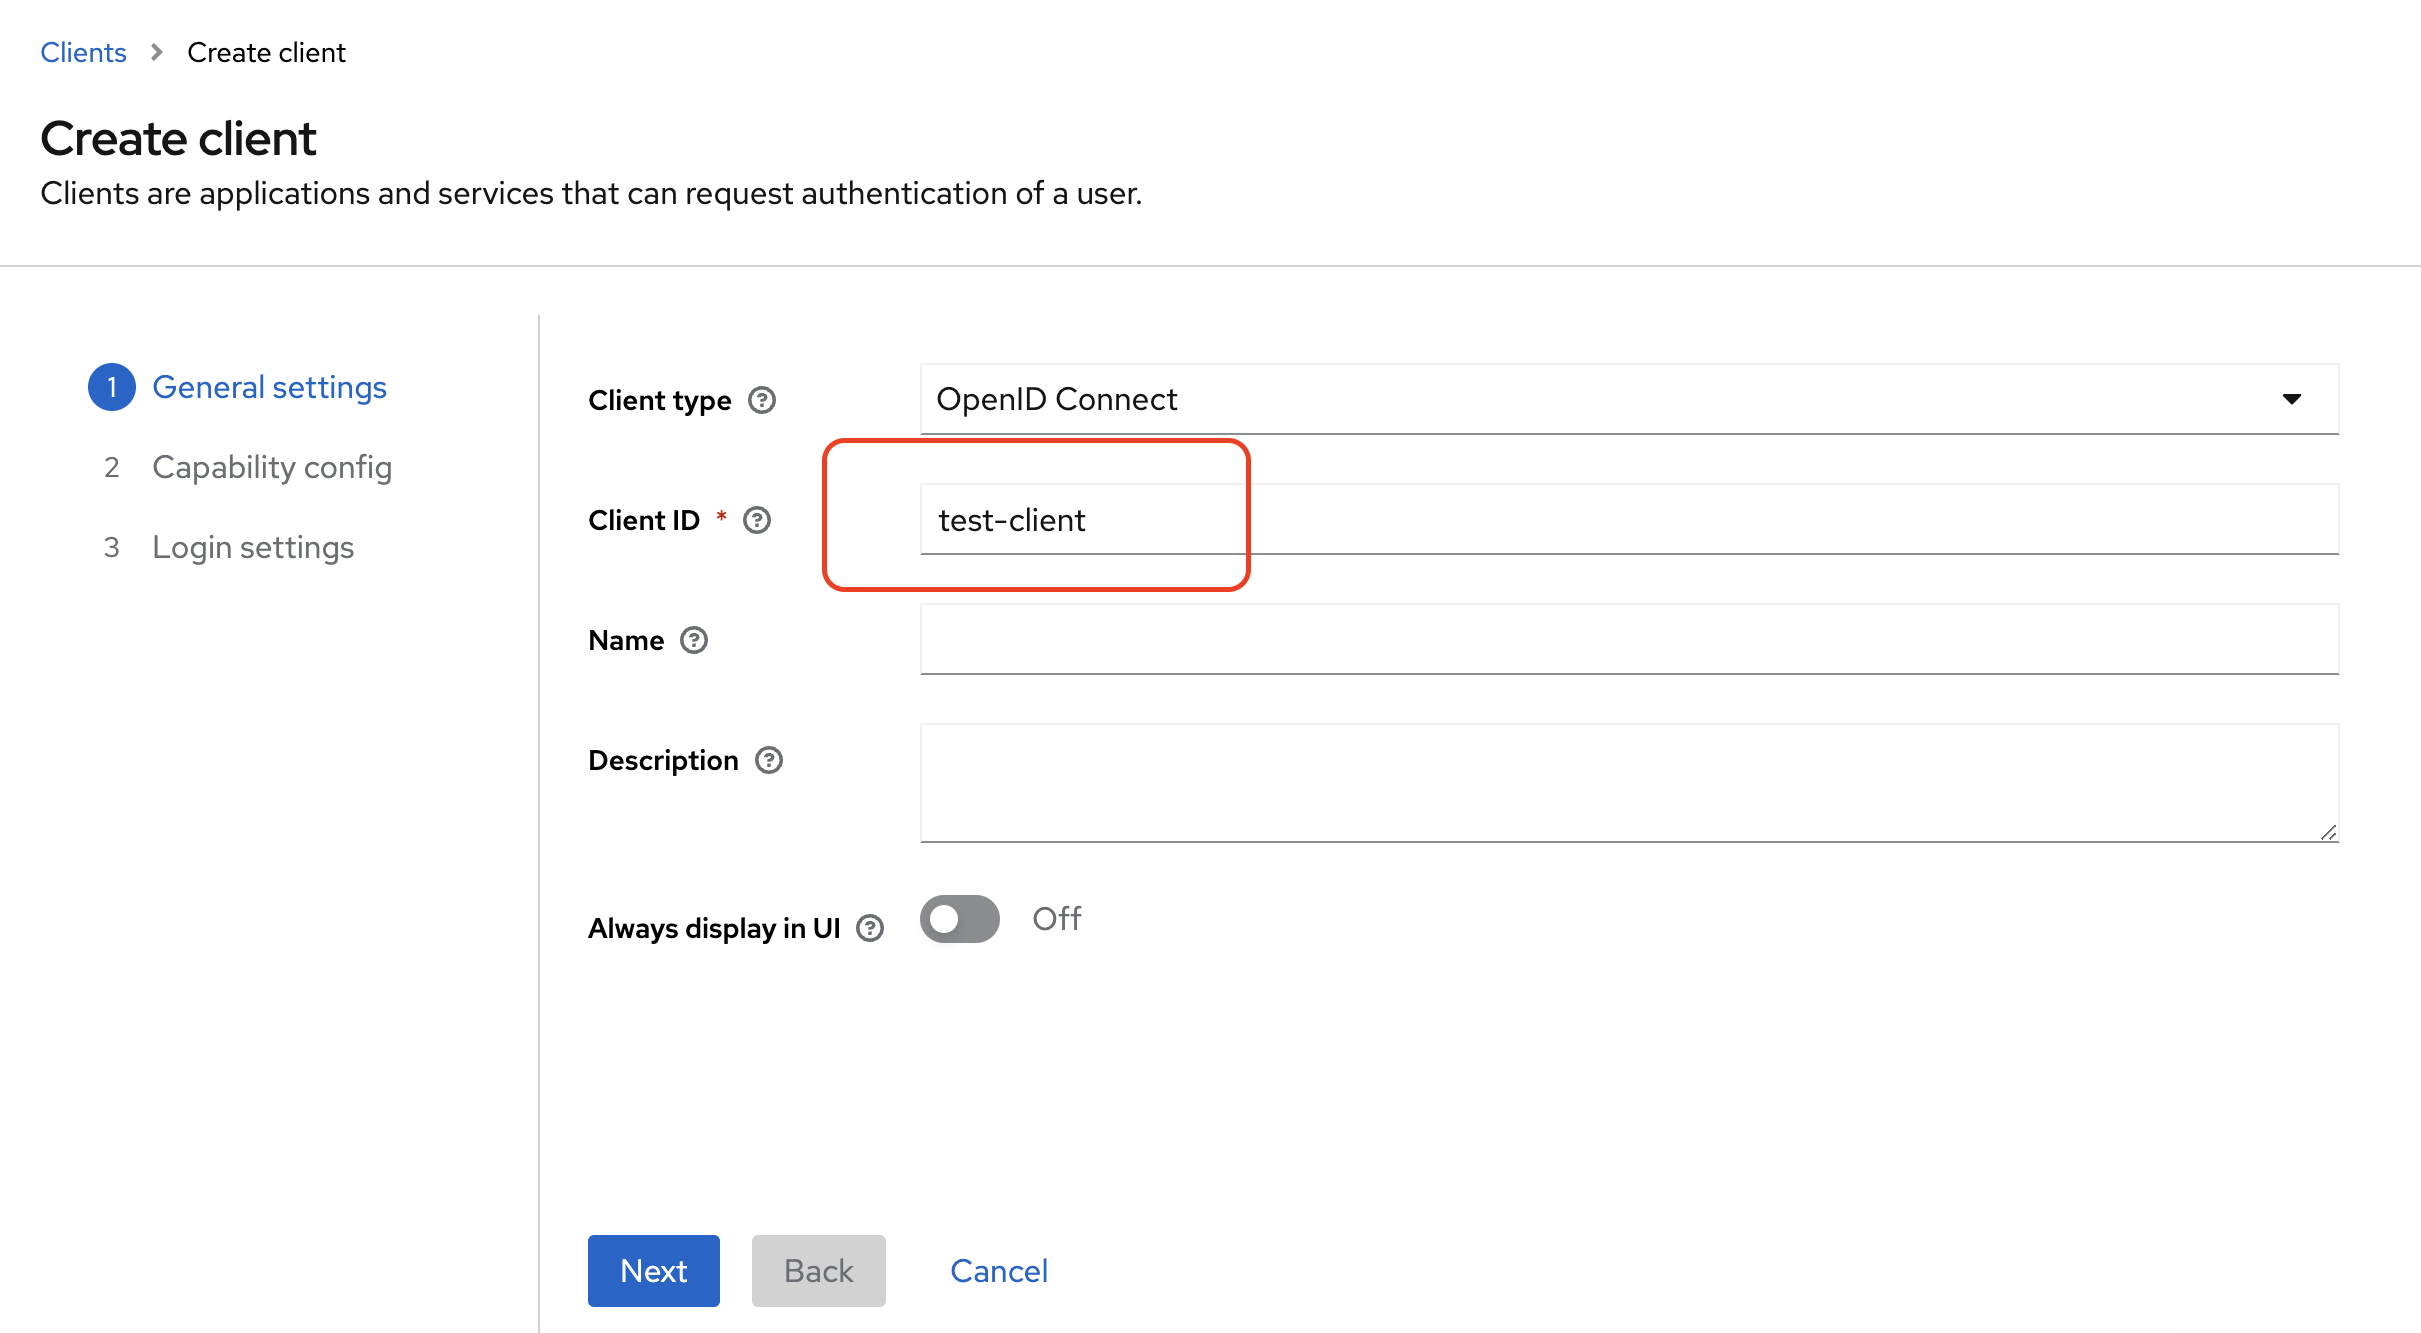
Task: Click the help icon beside Client ID
Action: pos(757,519)
